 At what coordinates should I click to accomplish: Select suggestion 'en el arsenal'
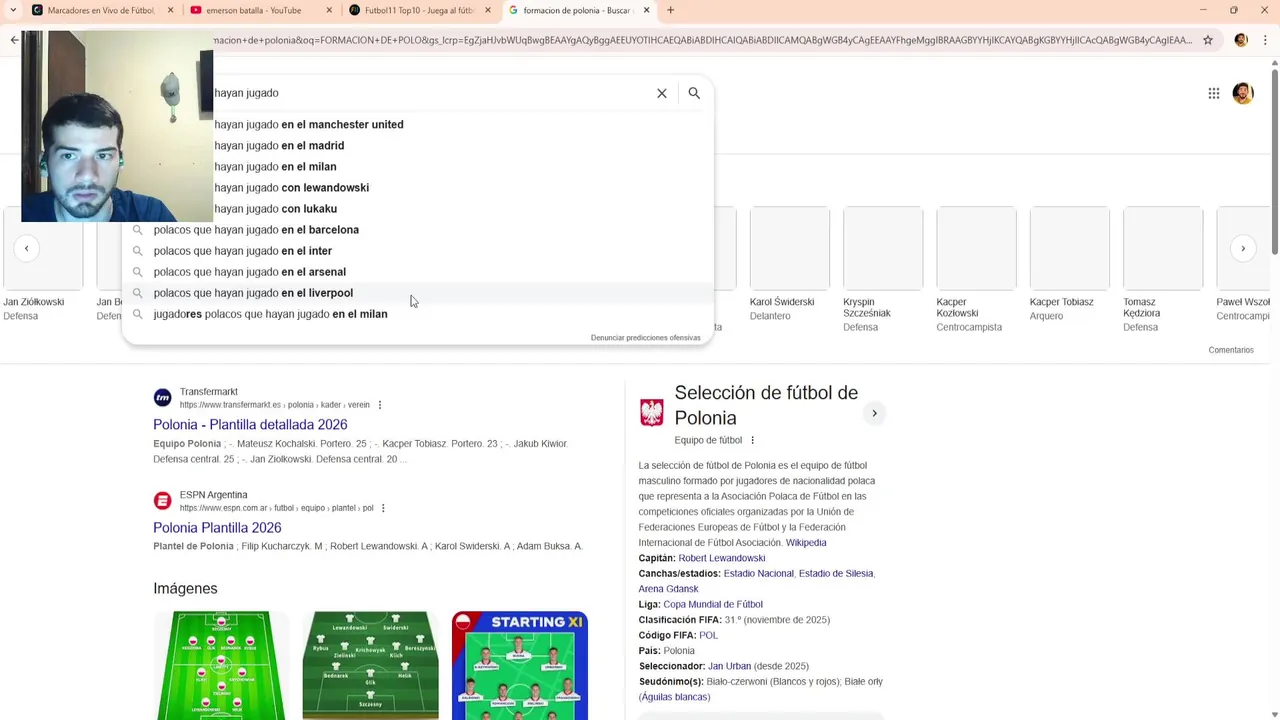pos(417,271)
